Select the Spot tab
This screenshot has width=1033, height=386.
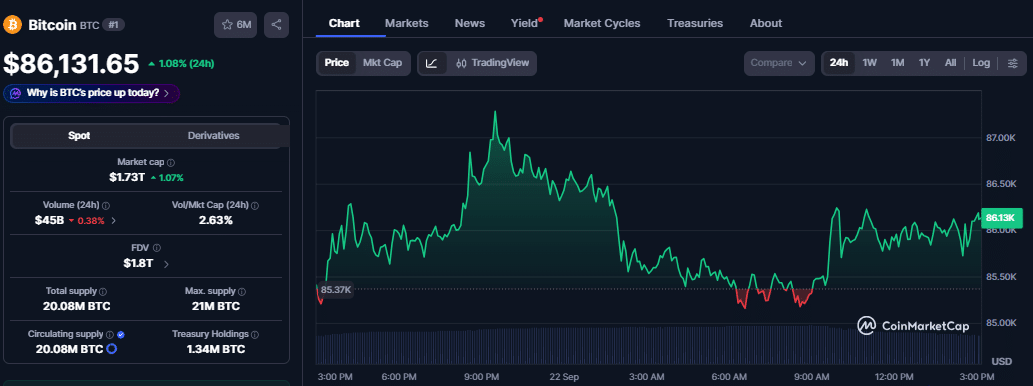(79, 136)
